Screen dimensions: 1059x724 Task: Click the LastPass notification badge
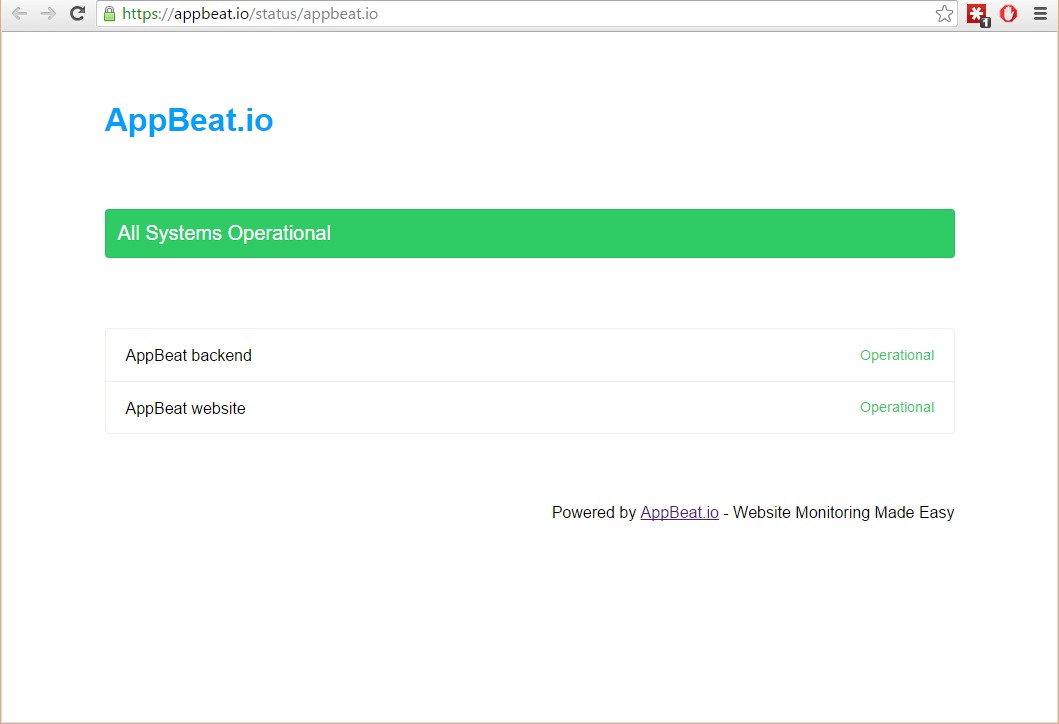(986, 22)
